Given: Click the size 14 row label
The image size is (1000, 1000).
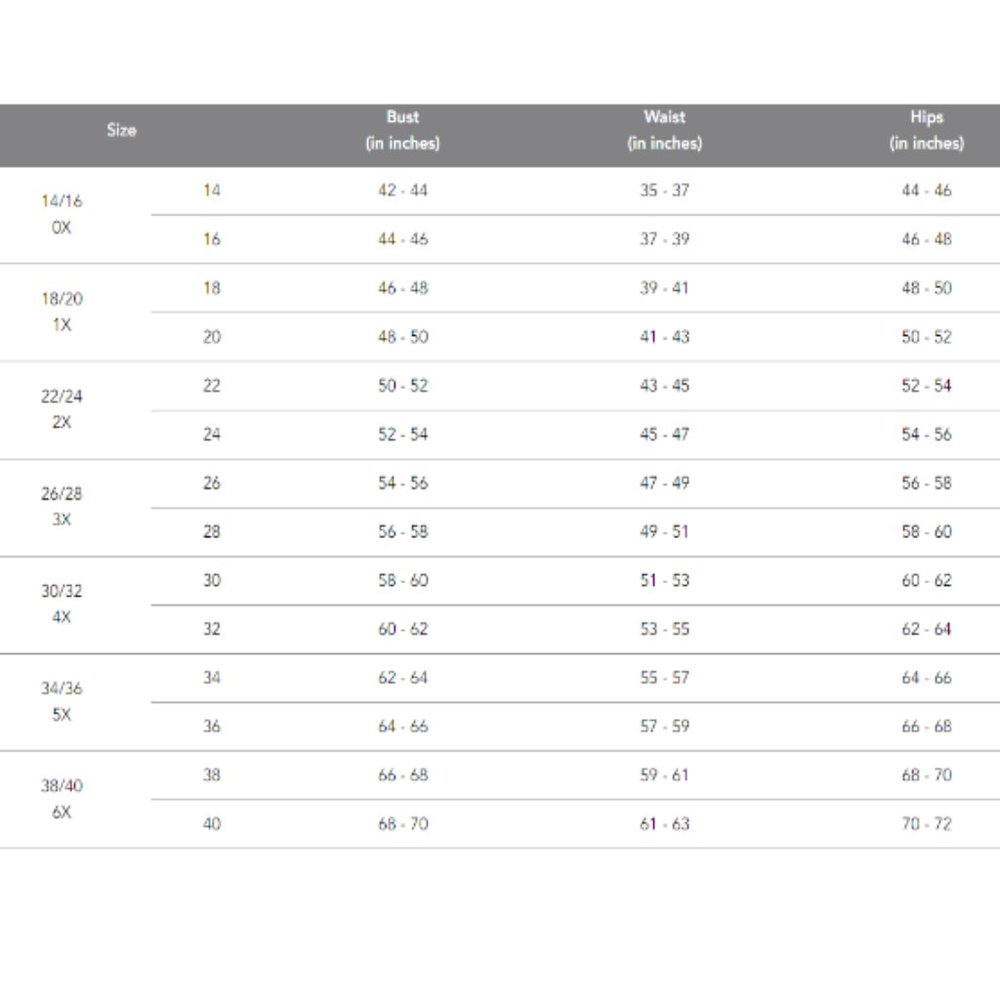Looking at the screenshot, I should point(212,190).
